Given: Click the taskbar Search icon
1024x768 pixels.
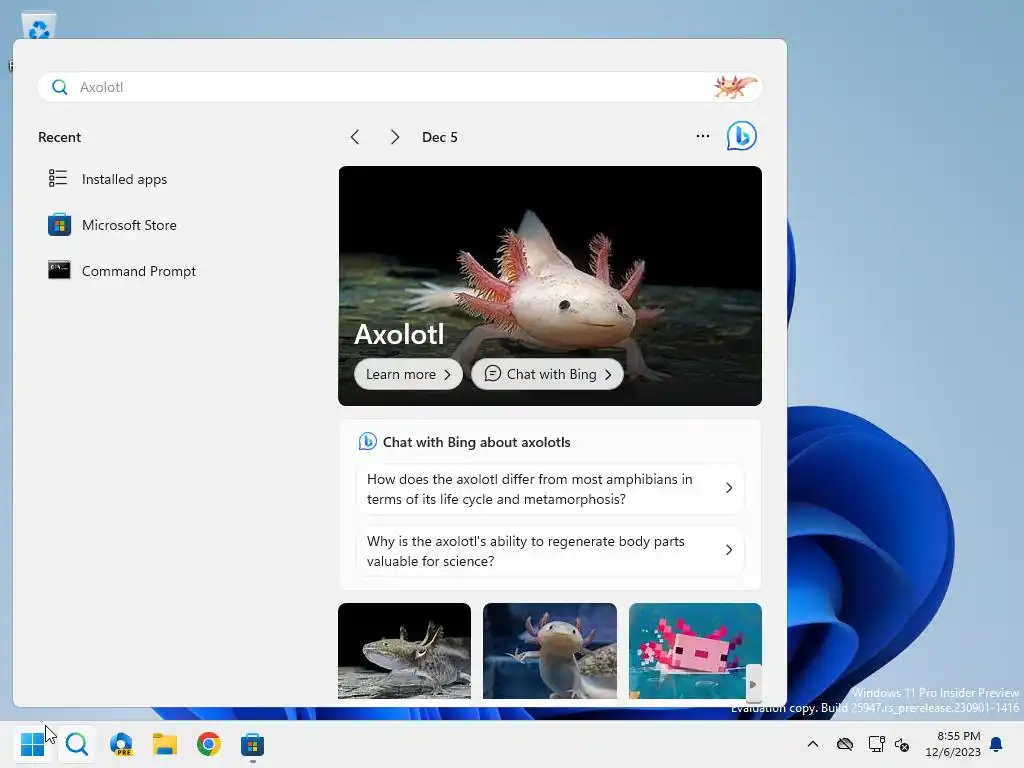Looking at the screenshot, I should click(77, 744).
